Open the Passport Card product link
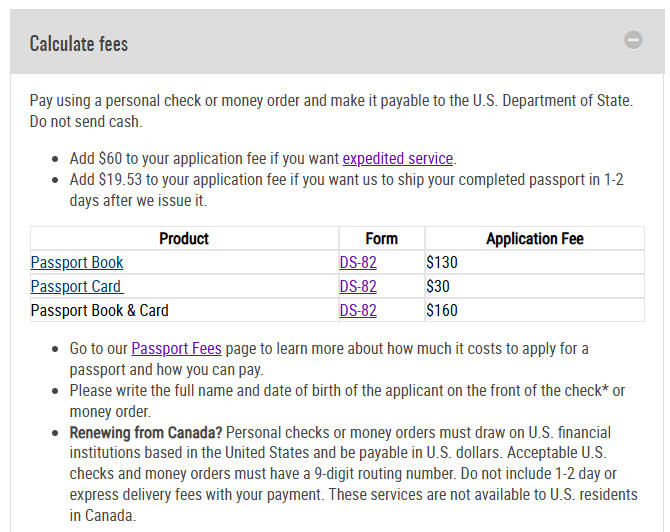 coord(77,286)
